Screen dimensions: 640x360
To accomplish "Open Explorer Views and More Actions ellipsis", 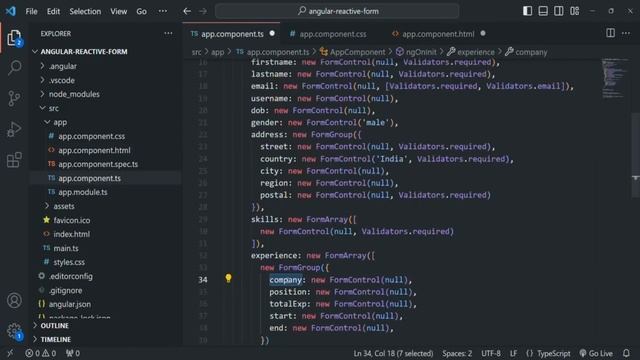I will coord(168,33).
